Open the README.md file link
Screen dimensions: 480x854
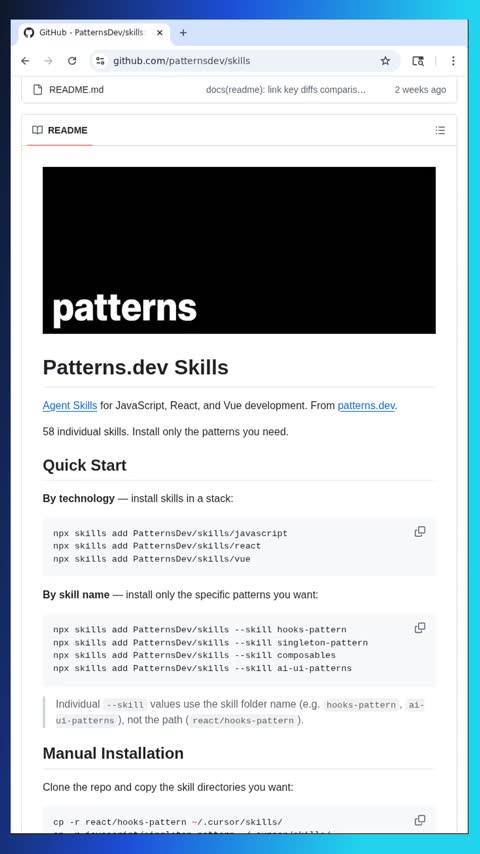[76, 90]
